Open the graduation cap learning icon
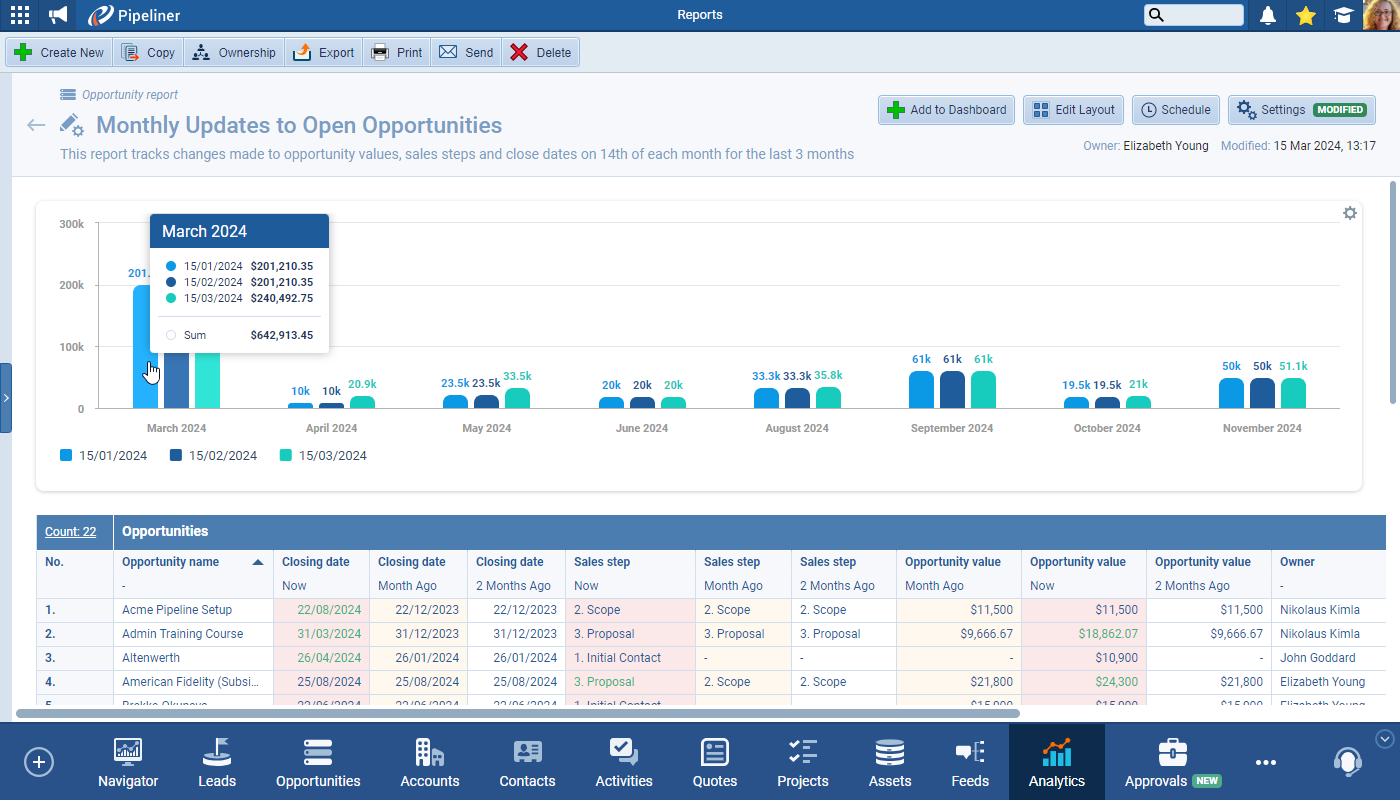The height and width of the screenshot is (800, 1400). point(1343,15)
